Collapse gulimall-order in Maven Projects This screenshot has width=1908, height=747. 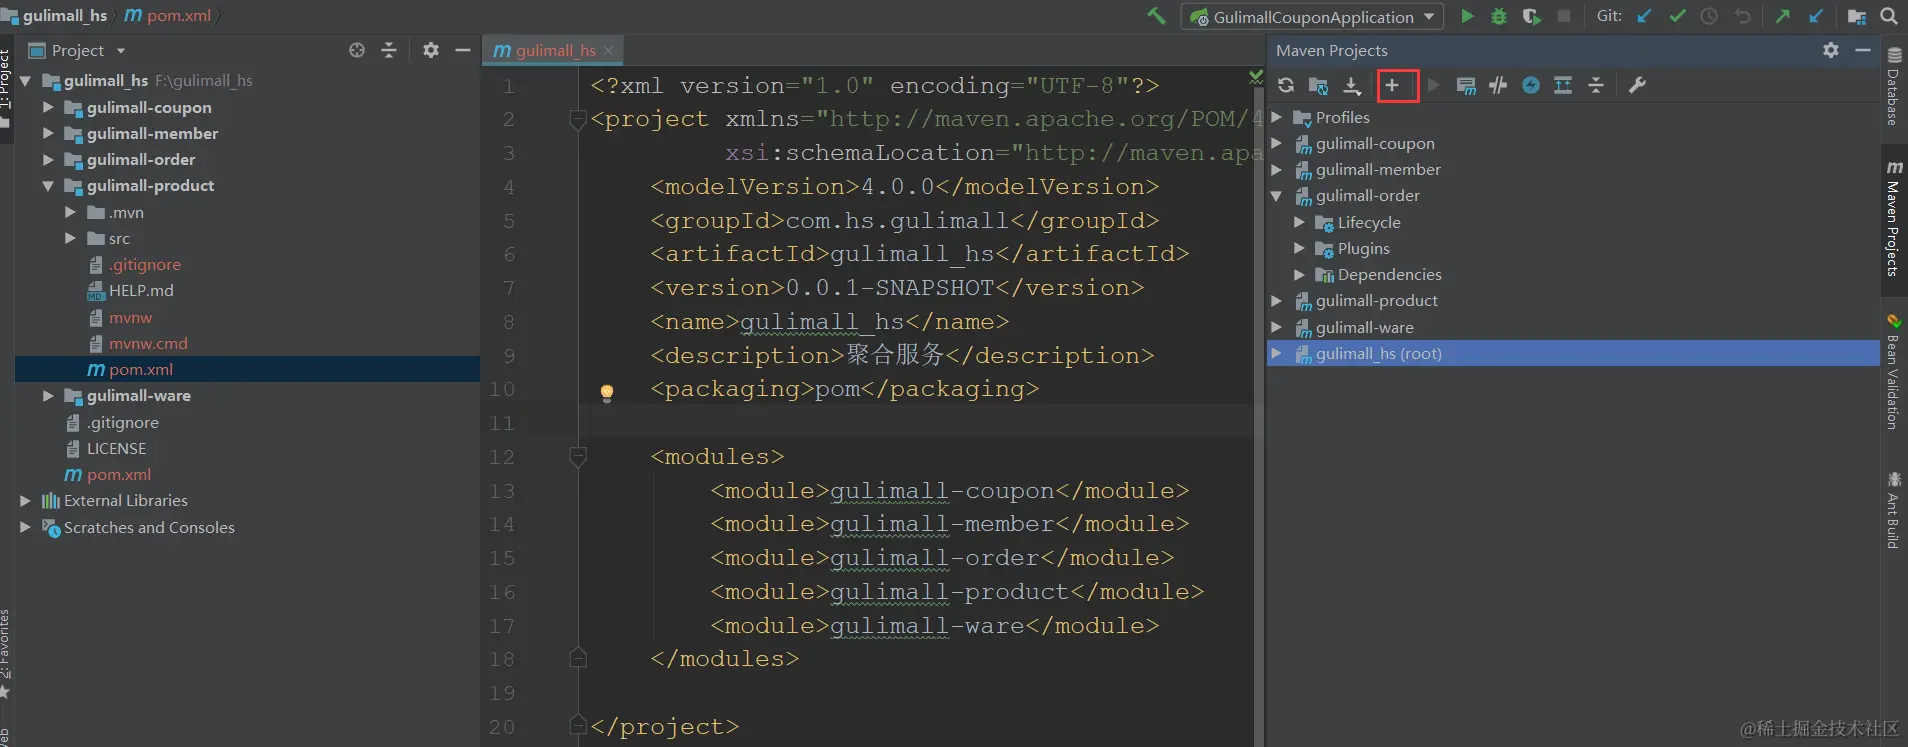tap(1277, 196)
